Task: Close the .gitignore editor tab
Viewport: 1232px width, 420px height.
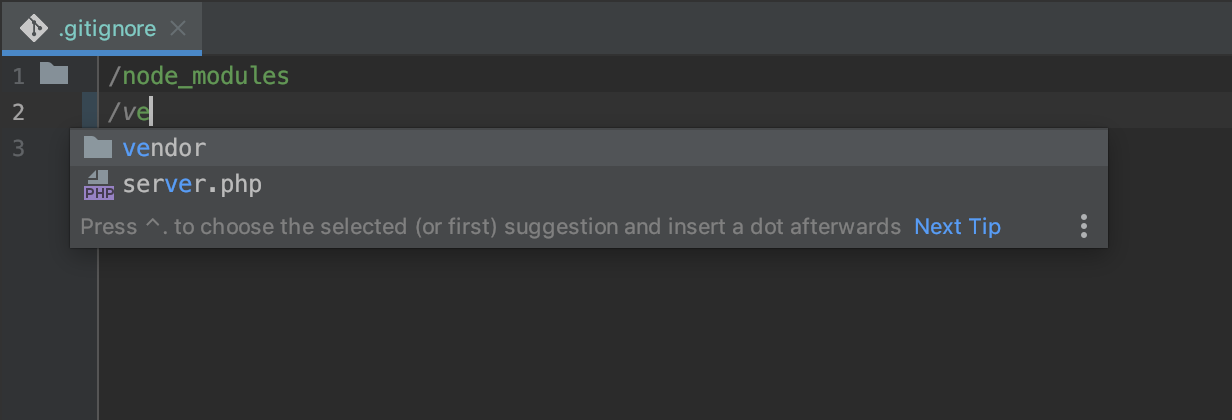Action: [178, 28]
